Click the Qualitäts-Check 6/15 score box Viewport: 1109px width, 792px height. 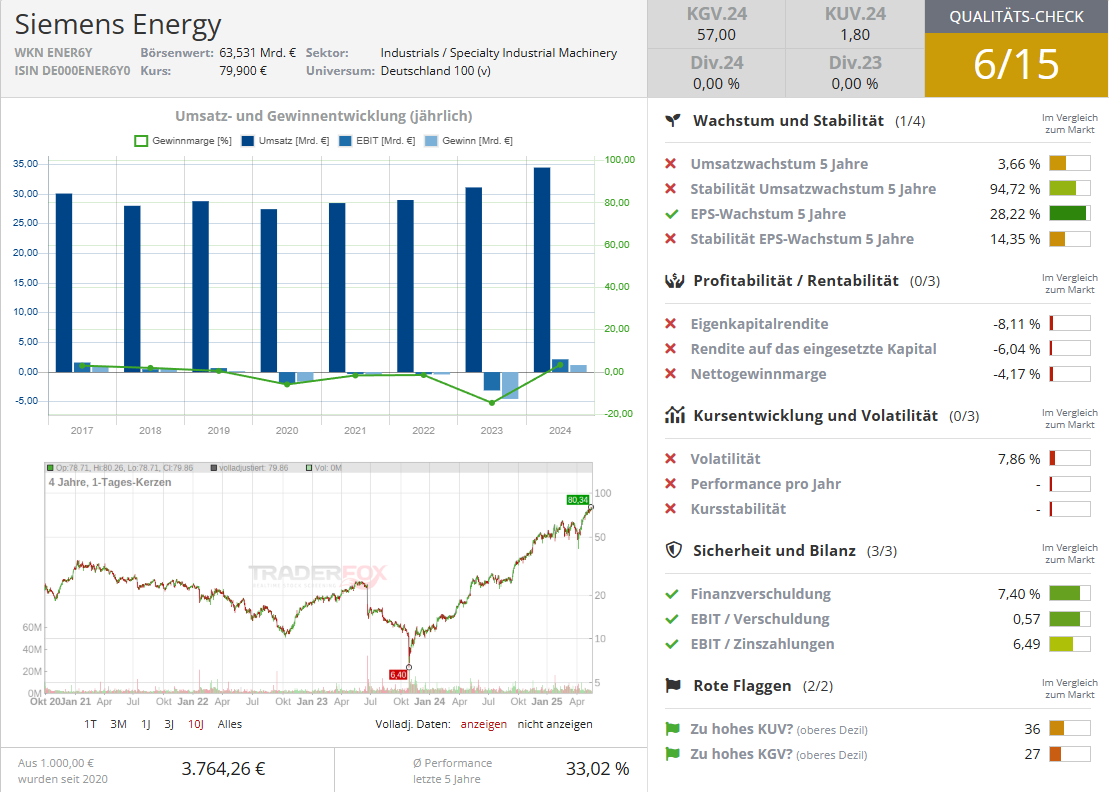coord(1016,65)
